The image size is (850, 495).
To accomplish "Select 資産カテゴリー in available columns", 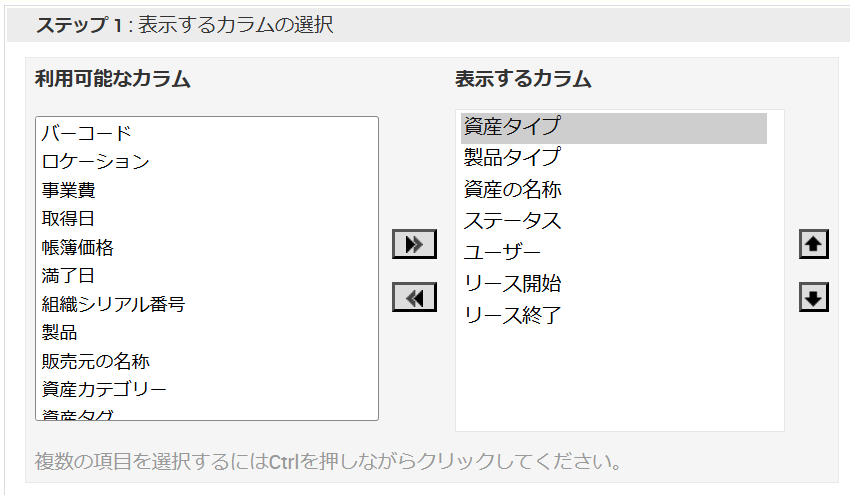I will 105,389.
